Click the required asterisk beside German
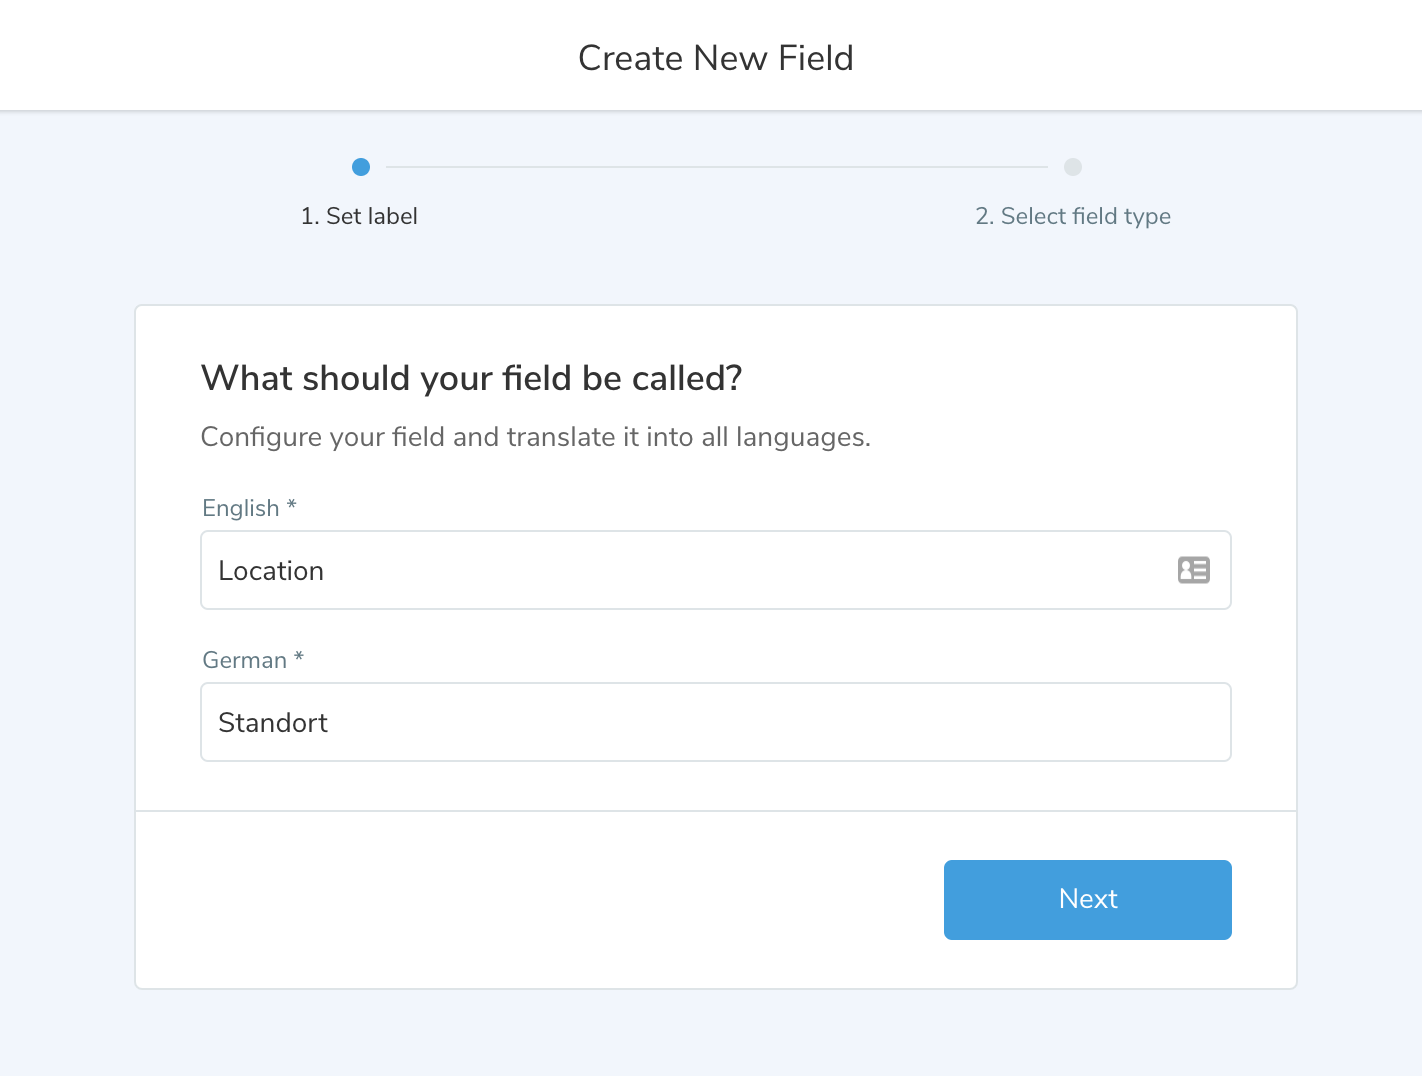This screenshot has height=1076, width=1422. point(299,658)
